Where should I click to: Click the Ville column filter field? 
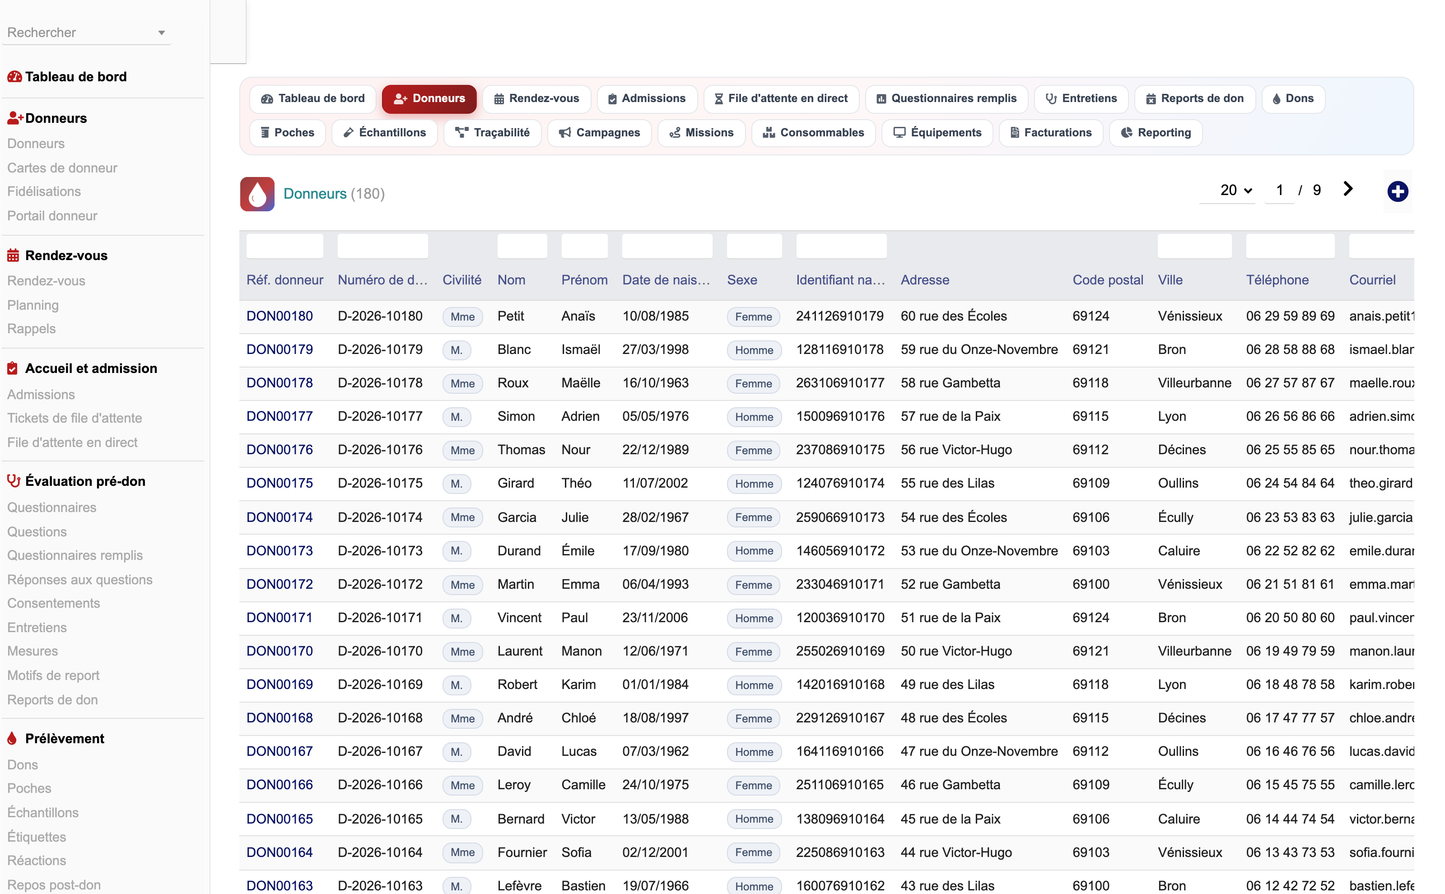(1194, 246)
